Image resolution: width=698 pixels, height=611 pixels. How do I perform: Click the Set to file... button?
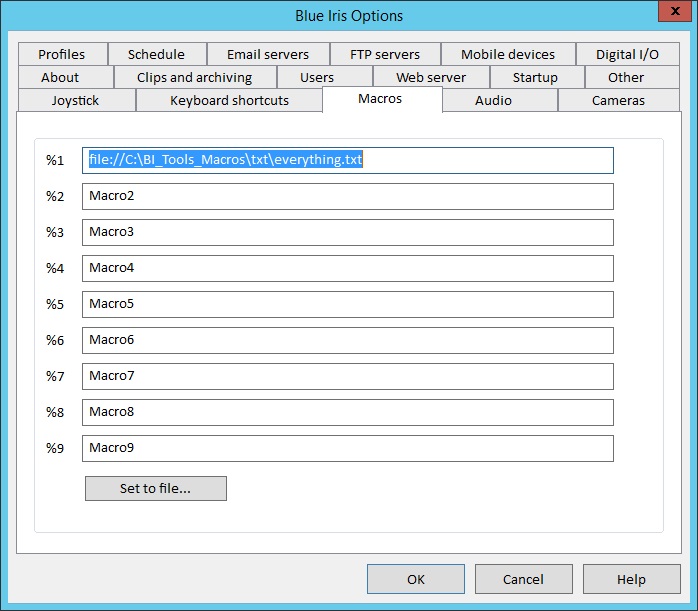(x=156, y=489)
